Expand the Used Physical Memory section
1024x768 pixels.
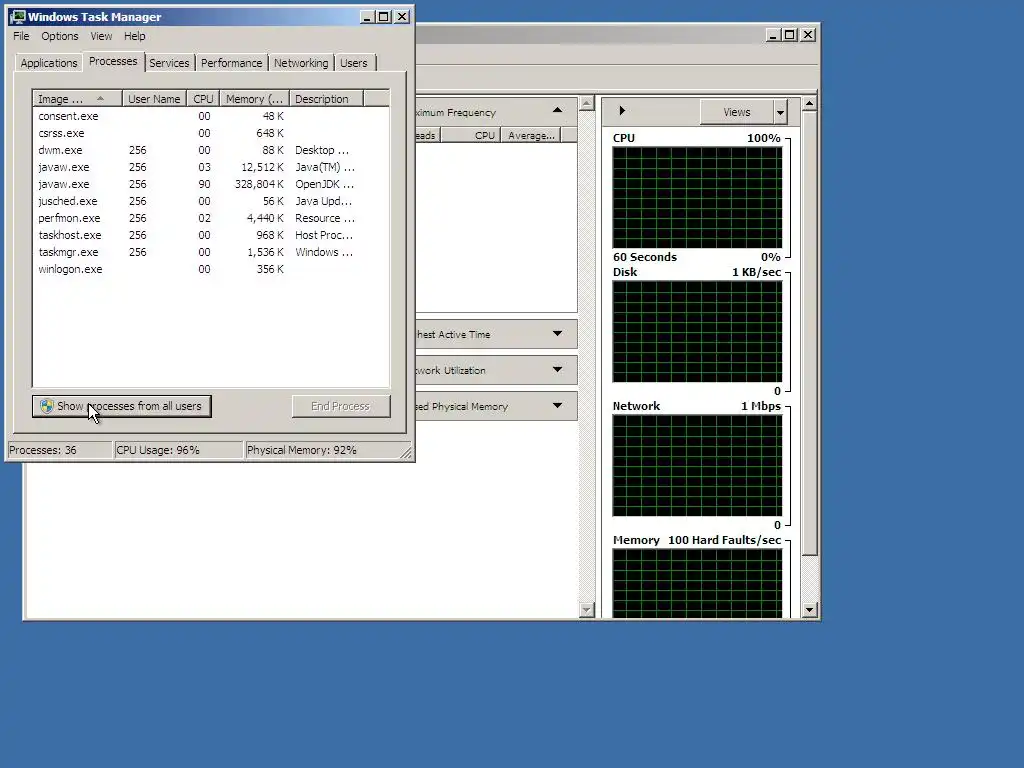pyautogui.click(x=557, y=406)
